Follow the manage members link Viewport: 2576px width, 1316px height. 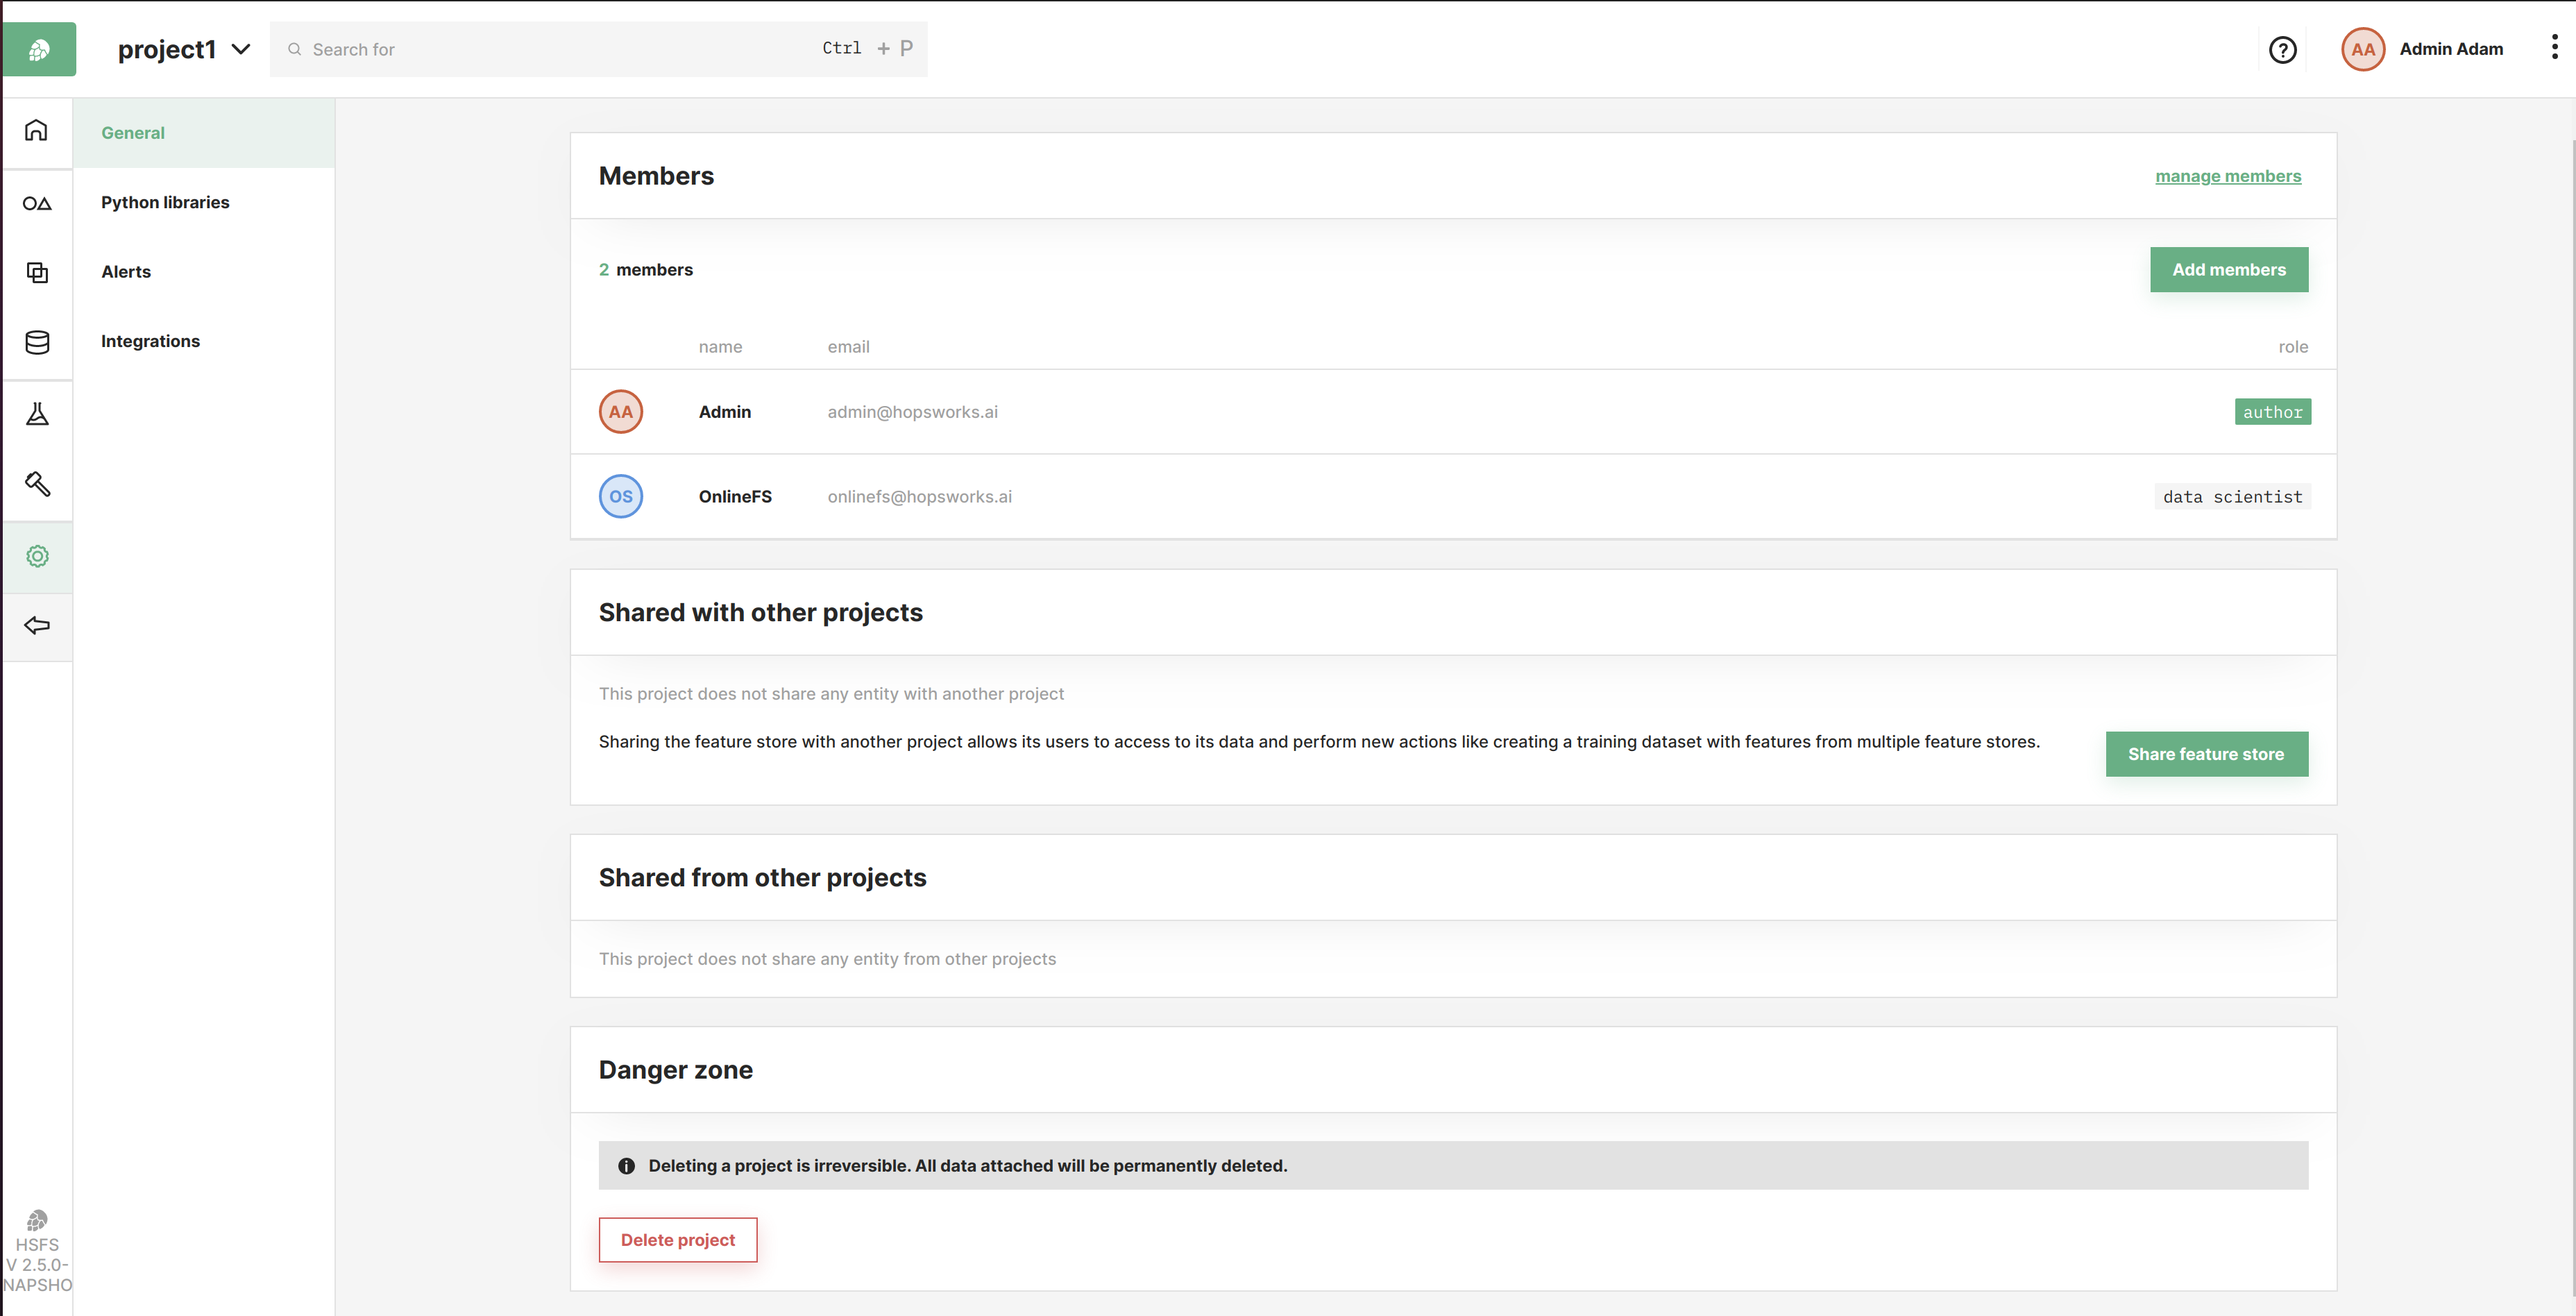coord(2228,176)
